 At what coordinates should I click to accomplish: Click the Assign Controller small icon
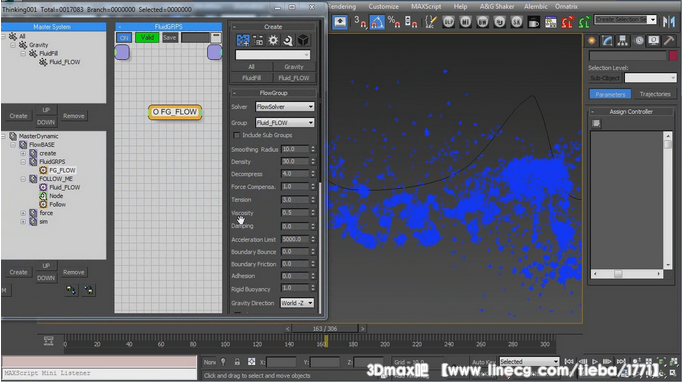point(596,123)
